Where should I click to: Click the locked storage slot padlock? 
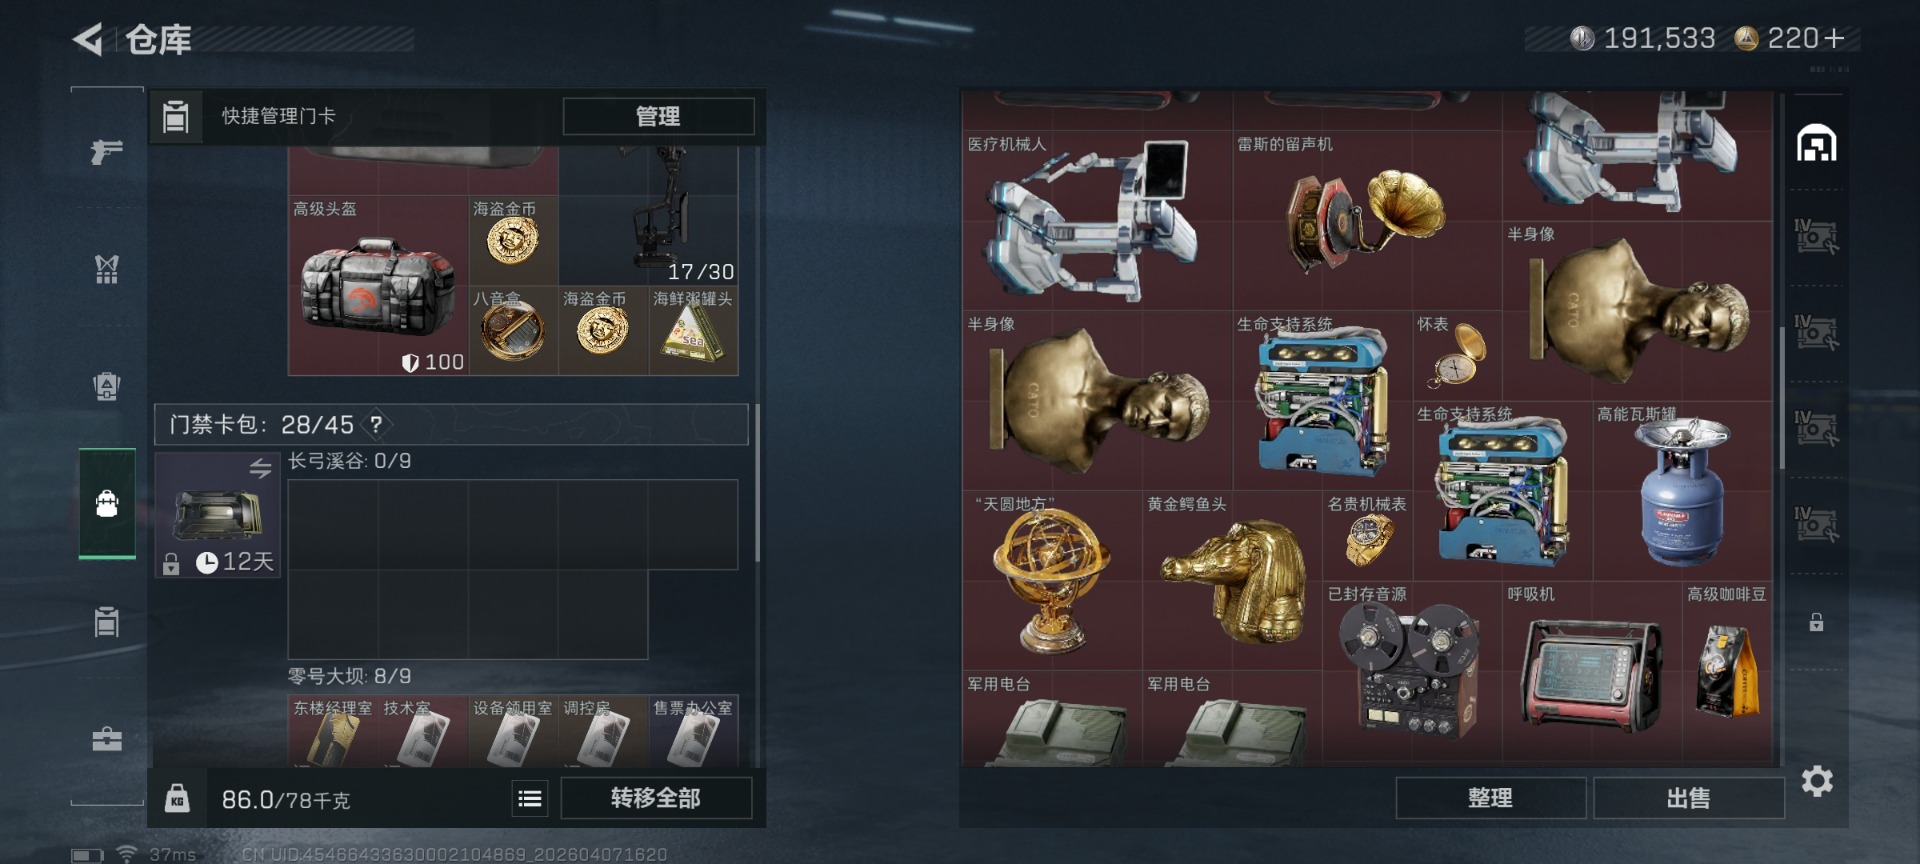1817,622
